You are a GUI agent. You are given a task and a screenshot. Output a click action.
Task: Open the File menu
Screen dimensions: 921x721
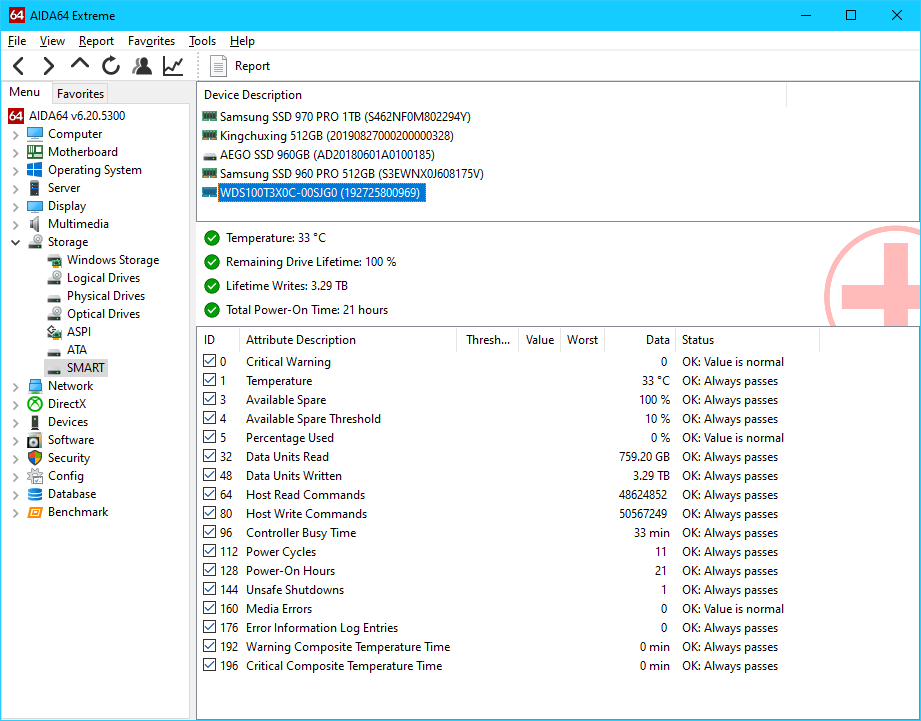point(17,41)
